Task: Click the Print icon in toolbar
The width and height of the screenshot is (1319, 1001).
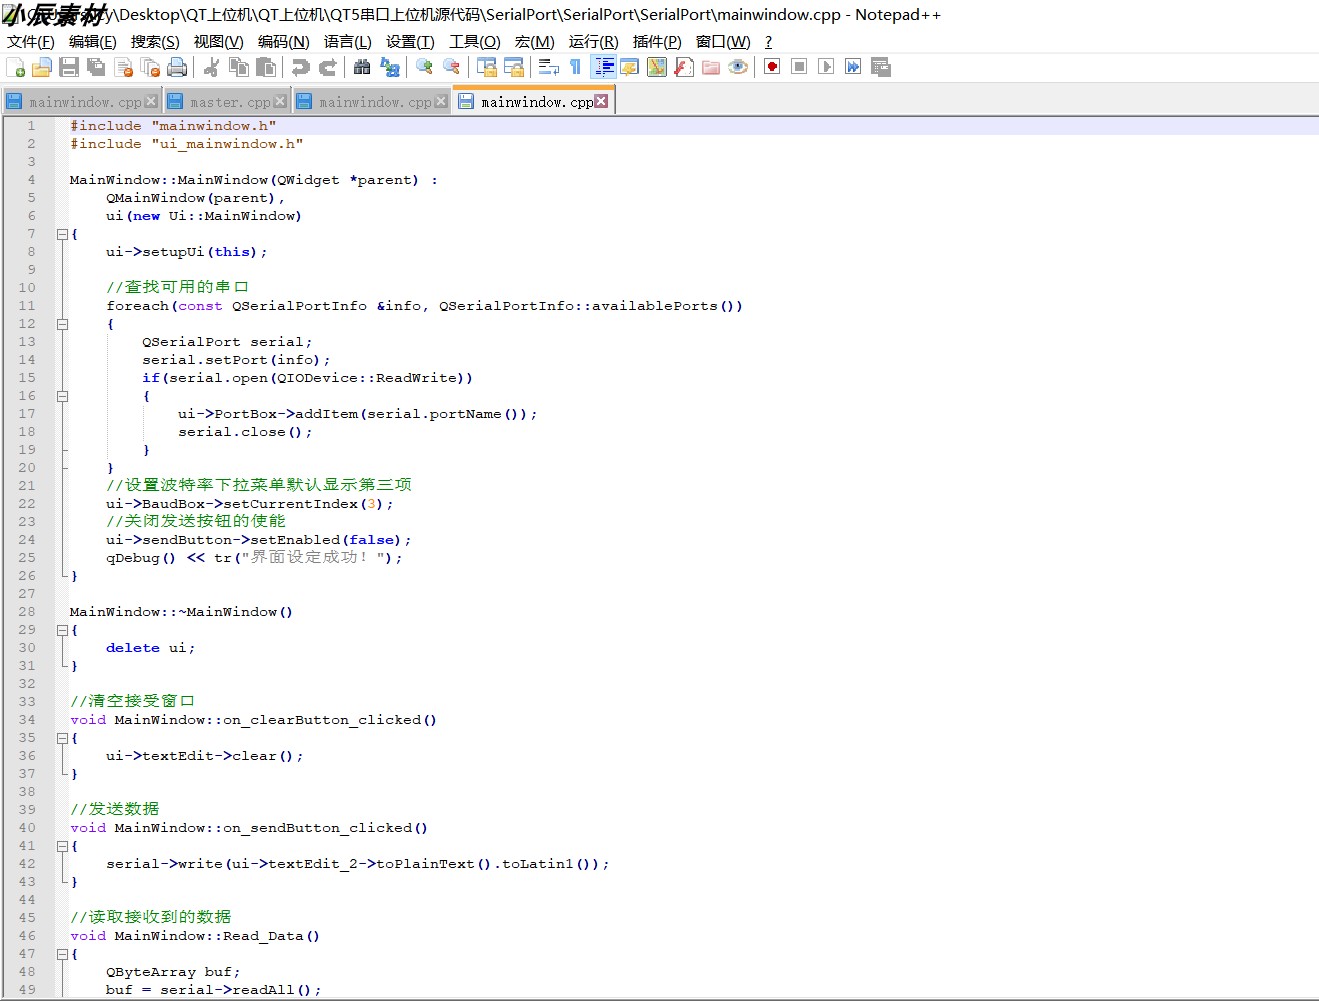Action: (177, 67)
